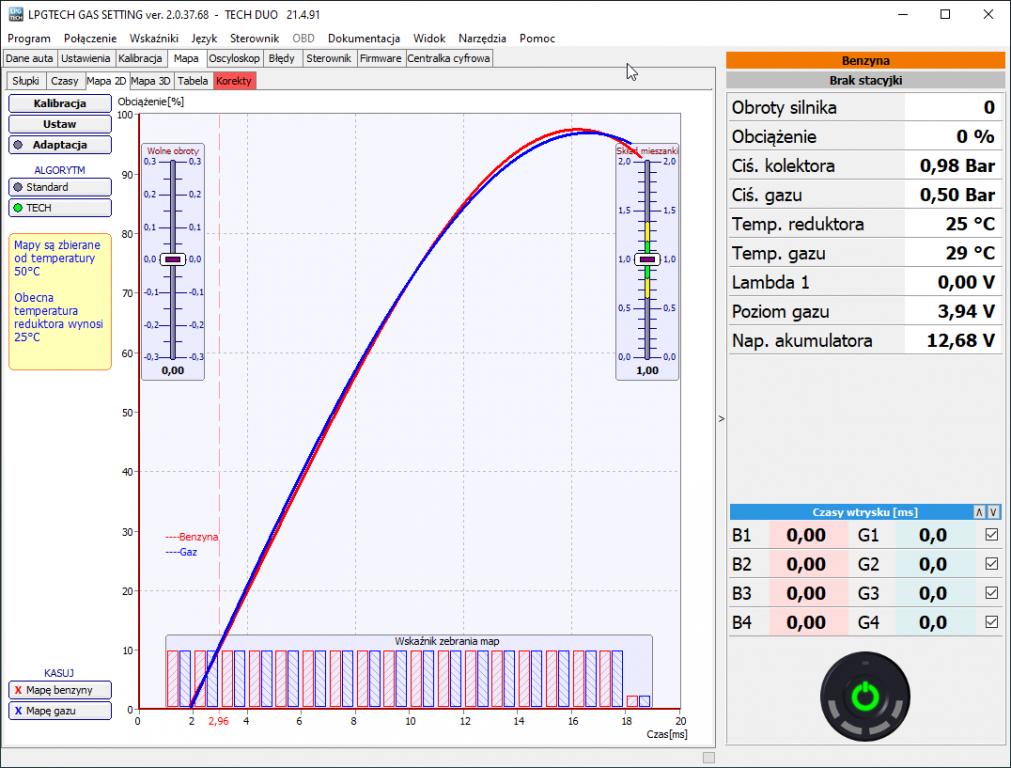Open the Widok menu
1011x768 pixels.
click(x=429, y=38)
